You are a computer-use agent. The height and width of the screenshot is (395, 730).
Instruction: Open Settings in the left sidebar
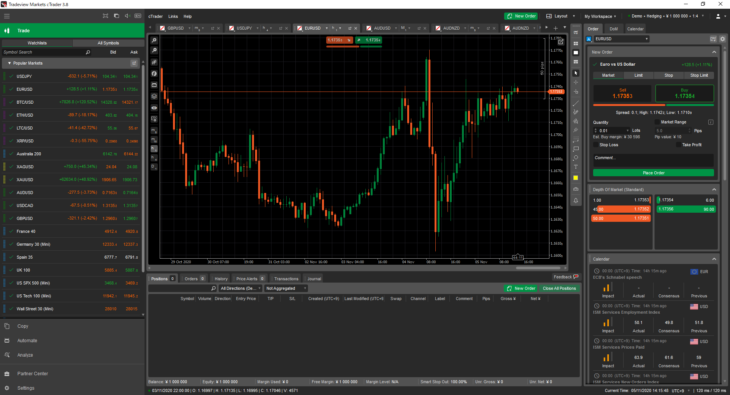coord(26,388)
